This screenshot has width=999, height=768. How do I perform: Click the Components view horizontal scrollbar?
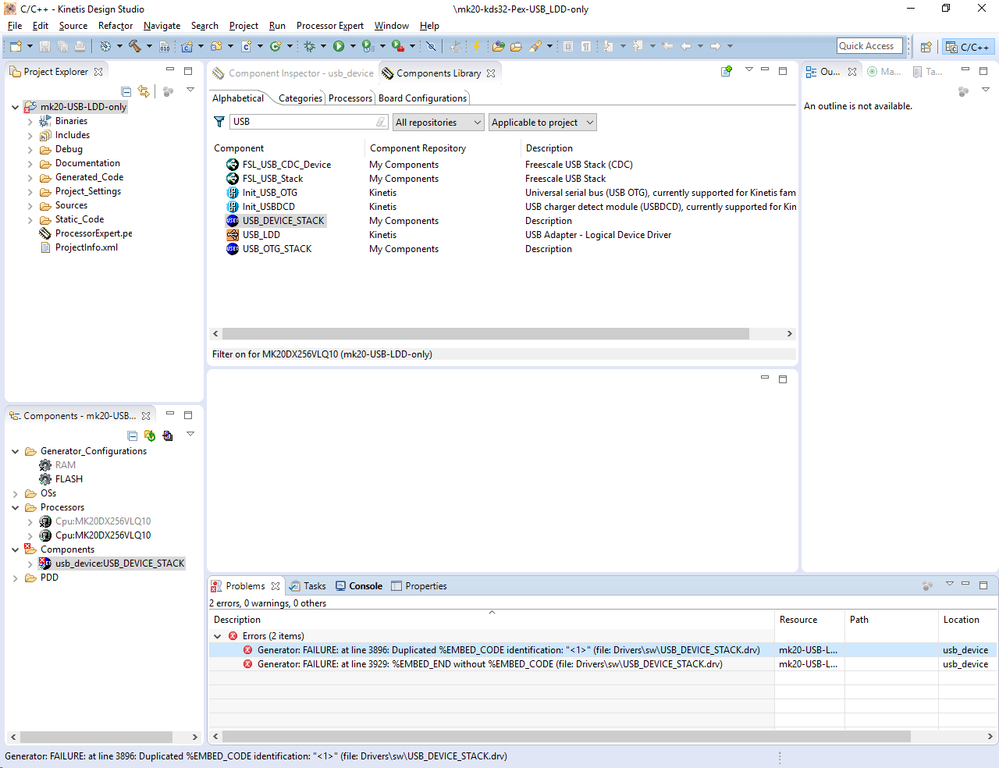(97, 737)
